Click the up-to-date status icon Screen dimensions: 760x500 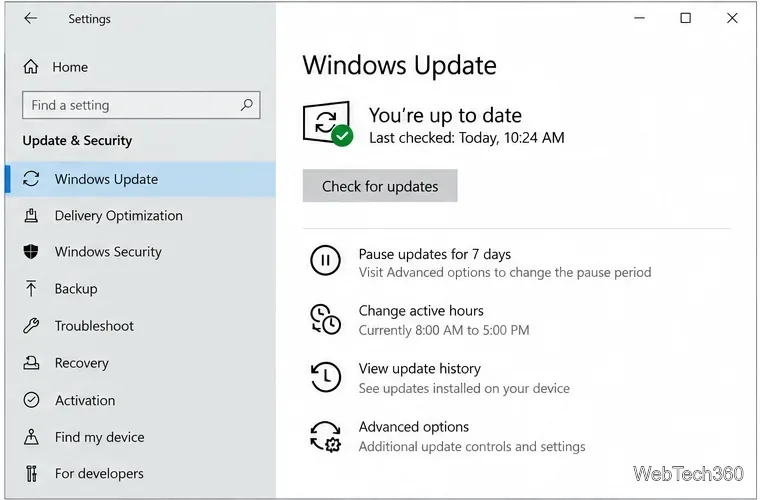point(328,123)
